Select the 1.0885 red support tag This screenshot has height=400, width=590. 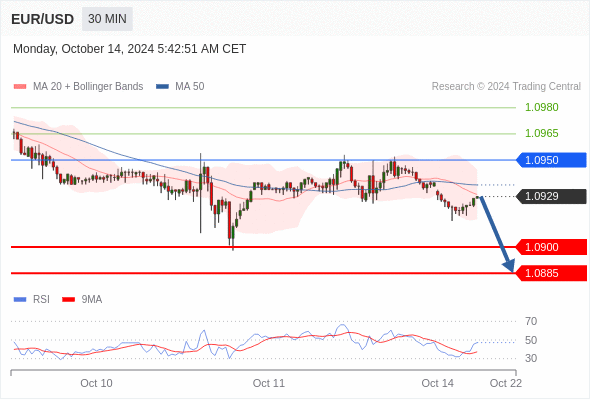551,273
